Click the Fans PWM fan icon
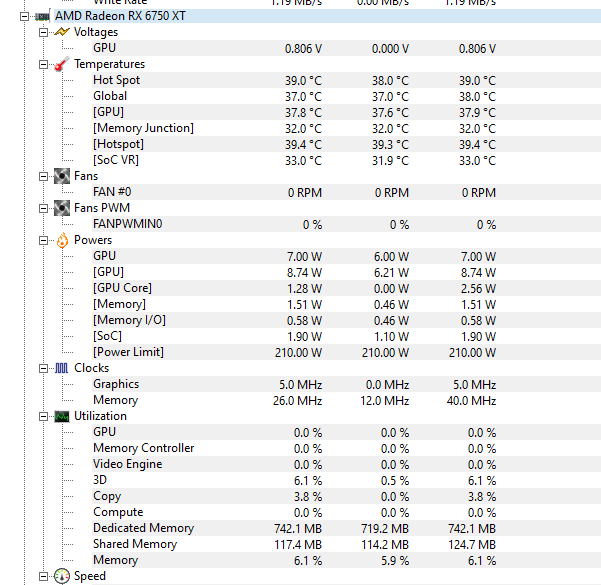This screenshot has height=585, width=601. pos(62,208)
